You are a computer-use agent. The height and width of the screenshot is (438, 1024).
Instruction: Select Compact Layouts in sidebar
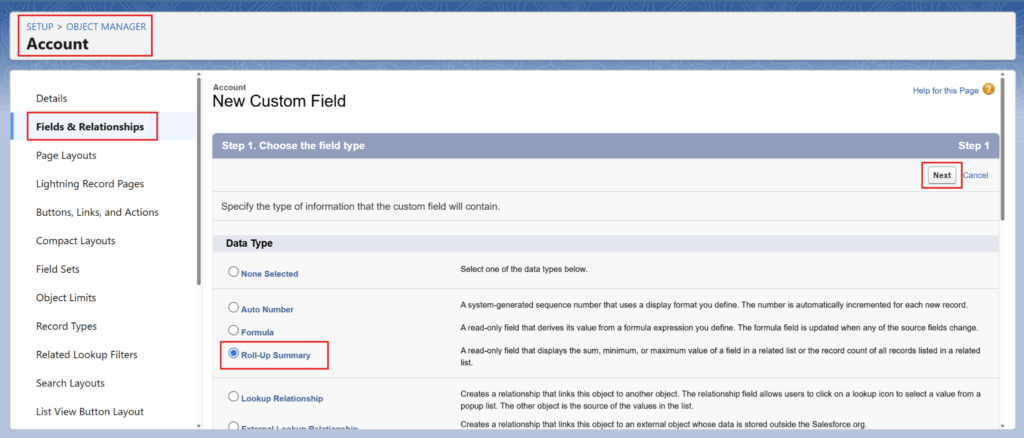75,241
